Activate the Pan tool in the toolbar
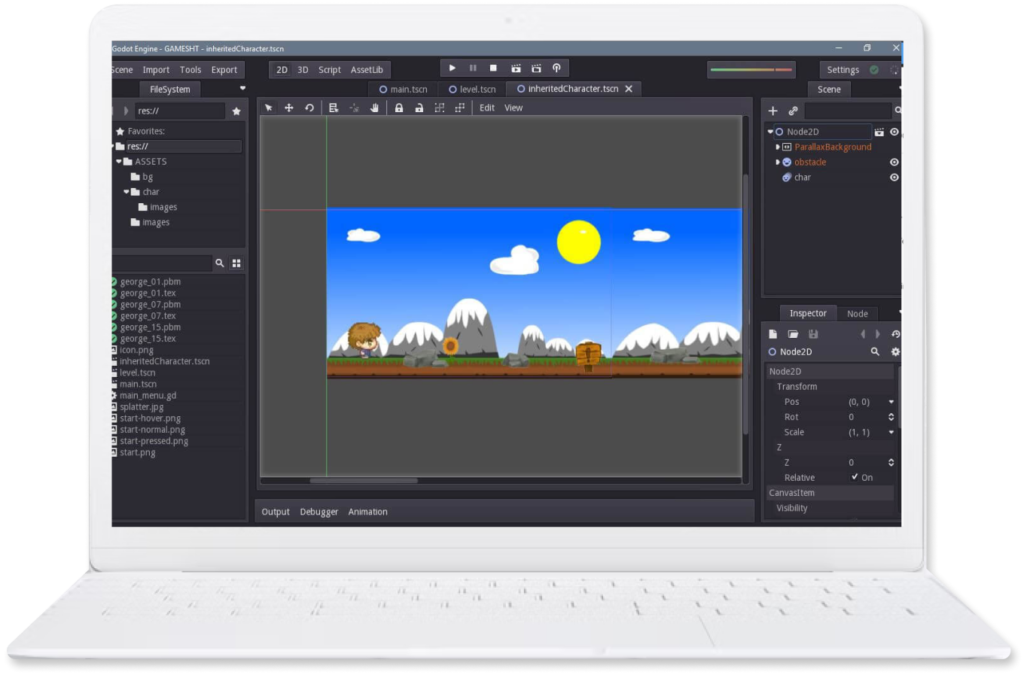Viewport: 1024px width, 675px height. (375, 107)
